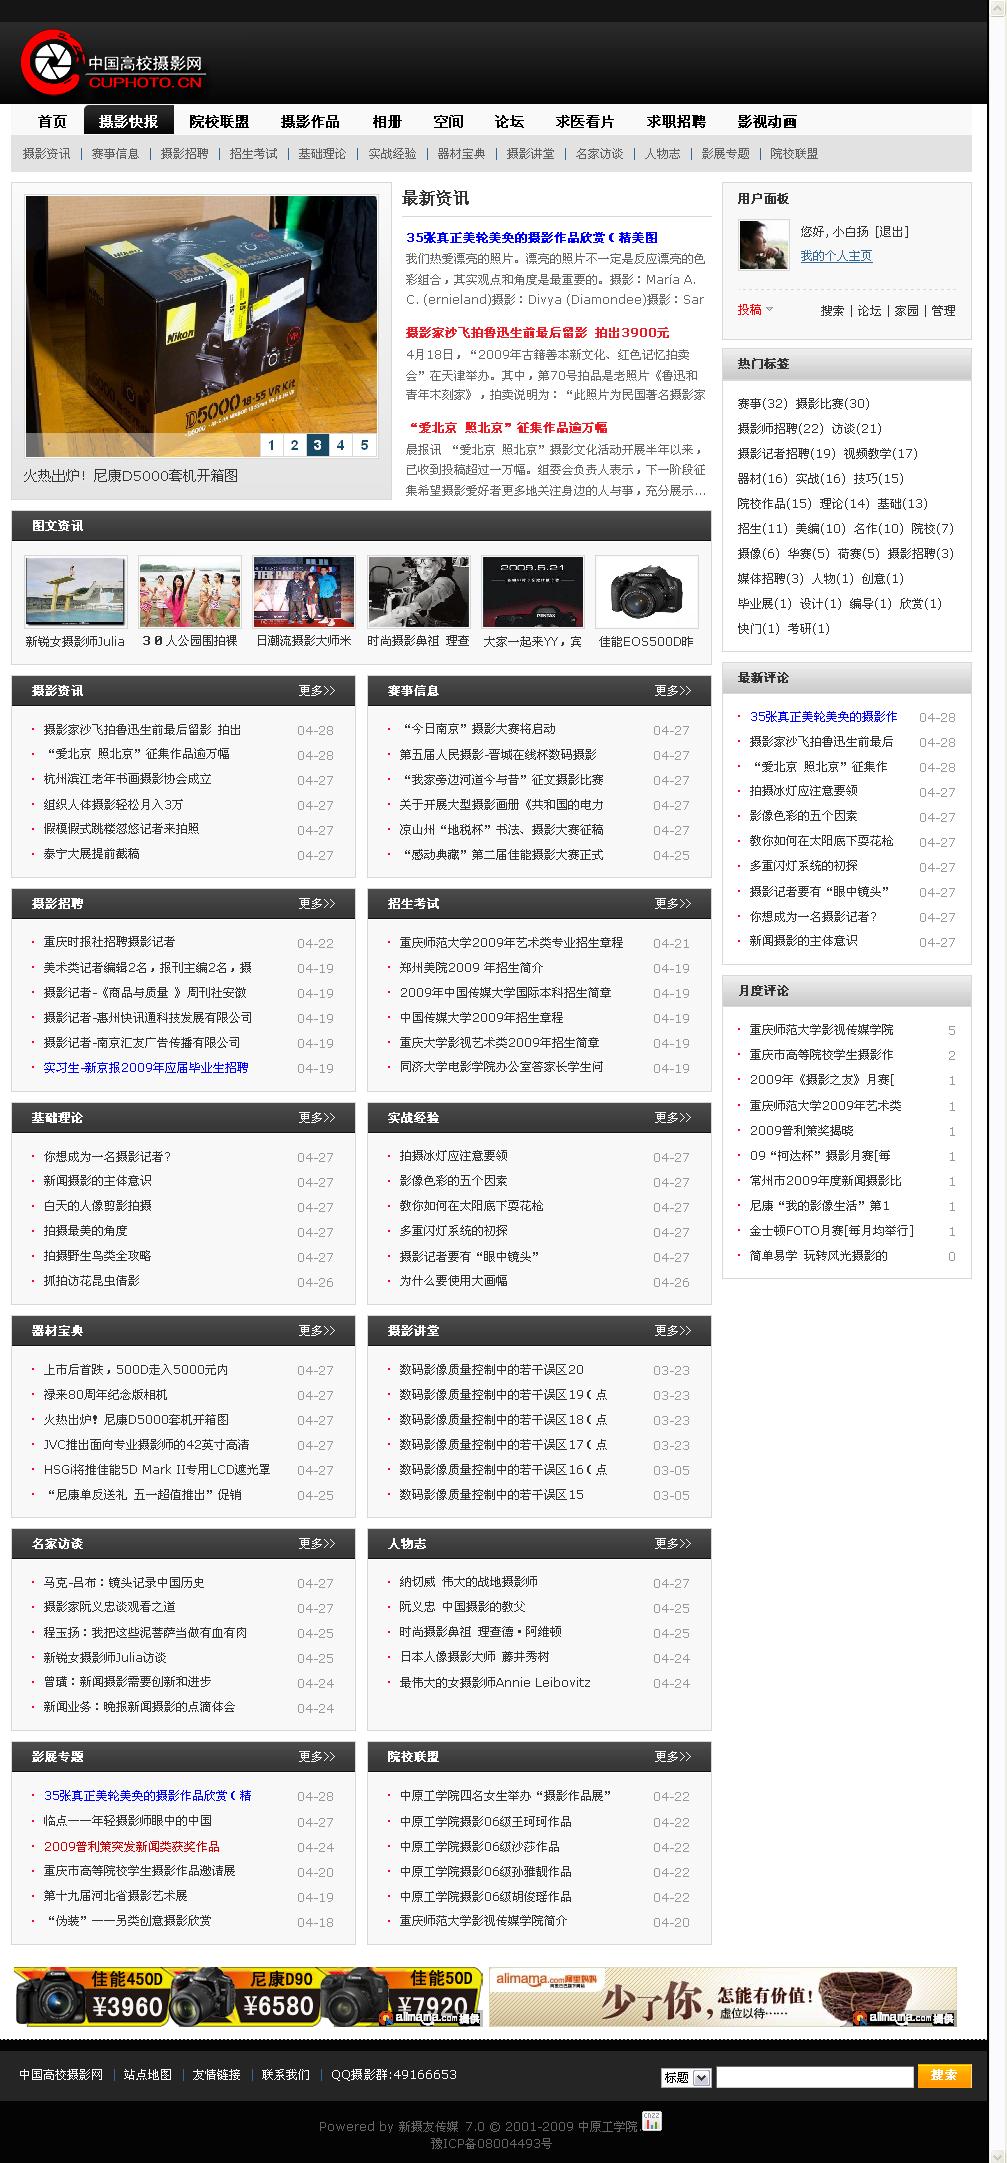Screen dimensions: 1007x2163
Task: Open the 院校联盟 main menu item
Action: 219,121
